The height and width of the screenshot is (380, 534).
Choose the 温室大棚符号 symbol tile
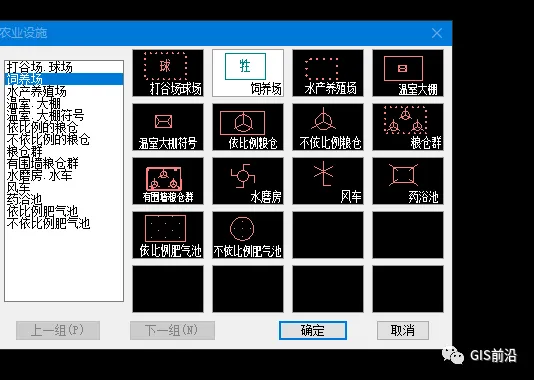tap(168, 127)
